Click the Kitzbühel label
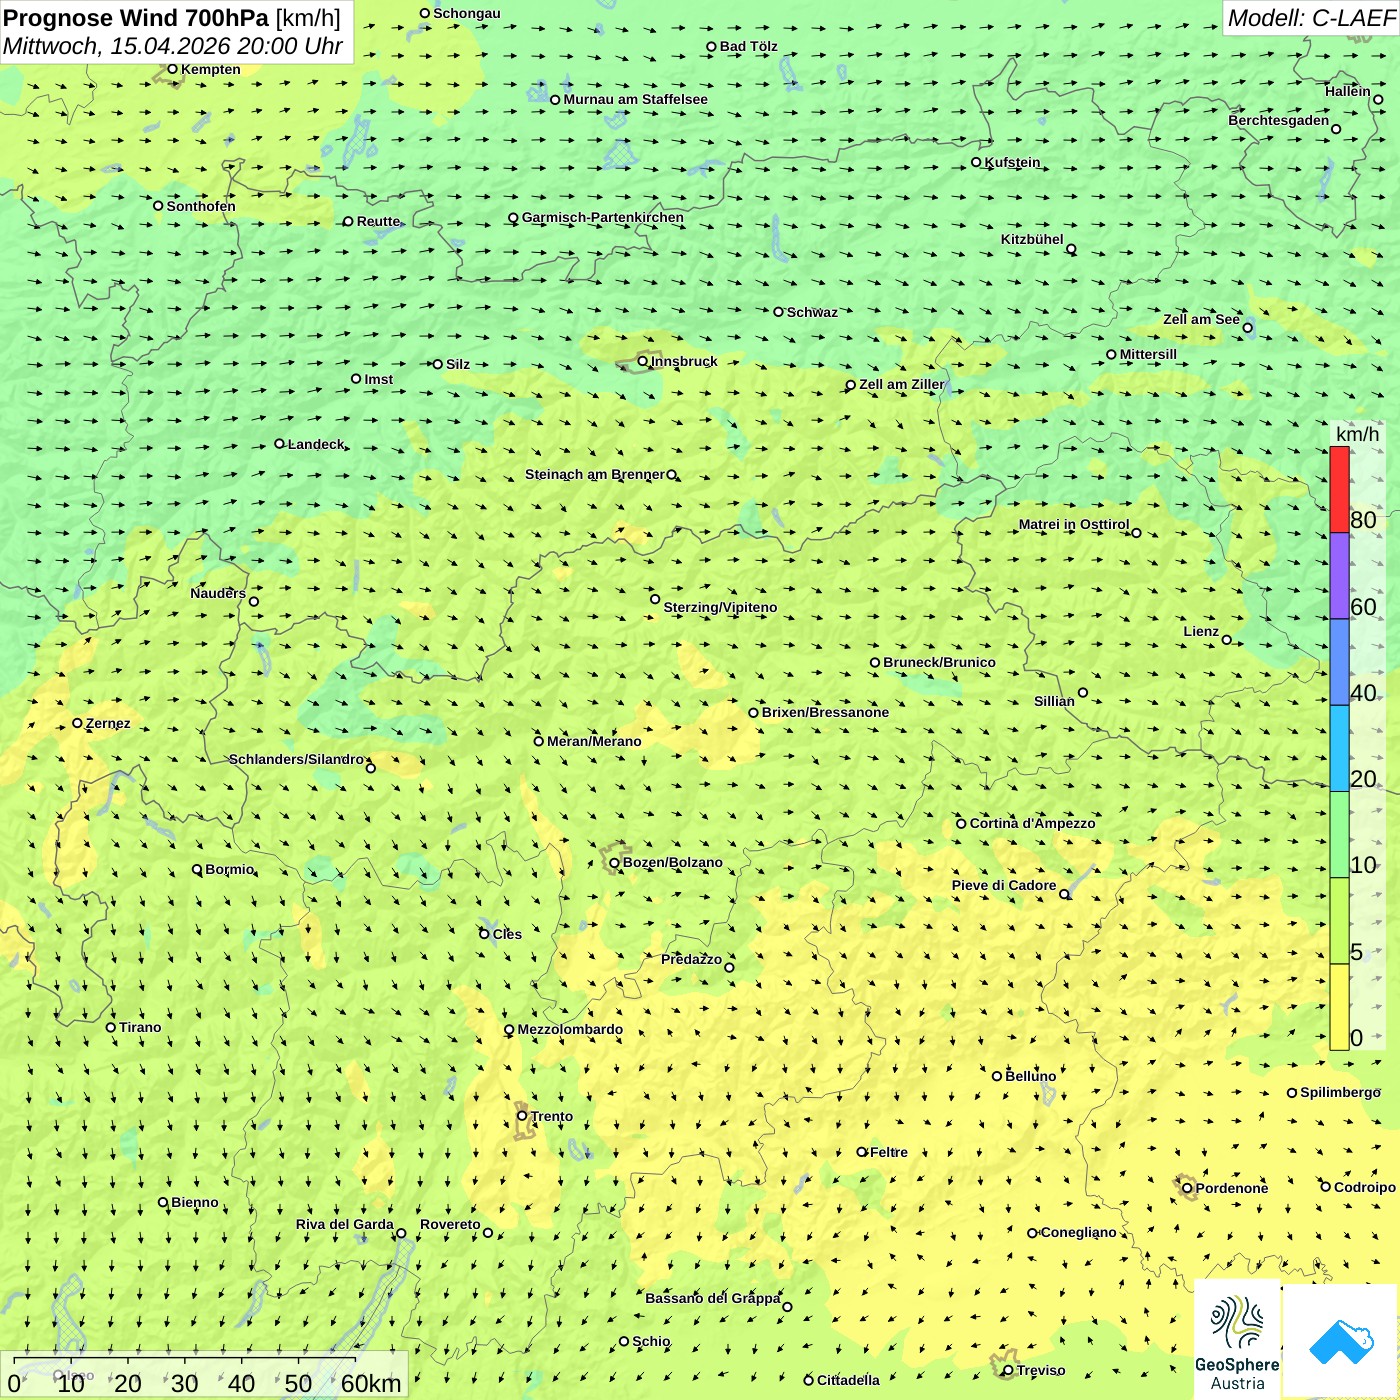This screenshot has height=1400, width=1400. coord(1032,239)
